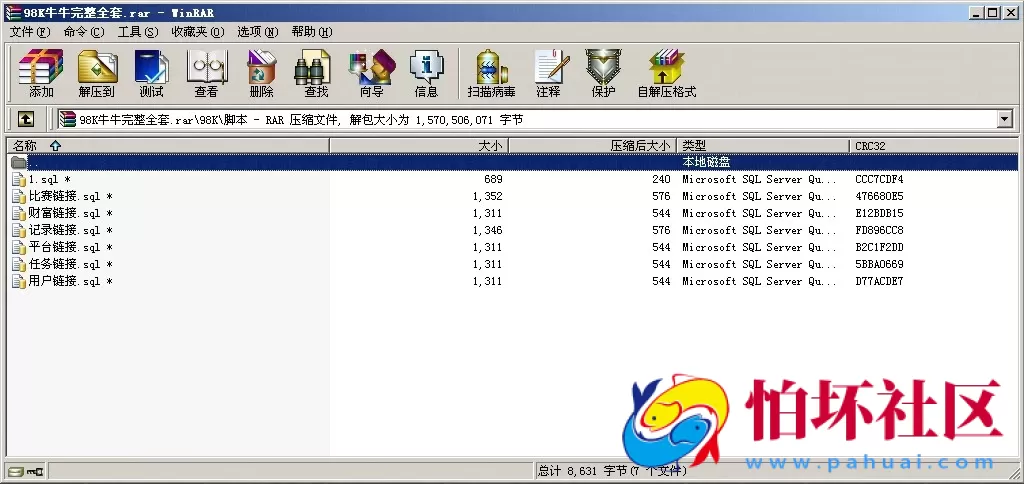
Task: Click the 比赛链接.sql file icon
Action: pos(18,197)
